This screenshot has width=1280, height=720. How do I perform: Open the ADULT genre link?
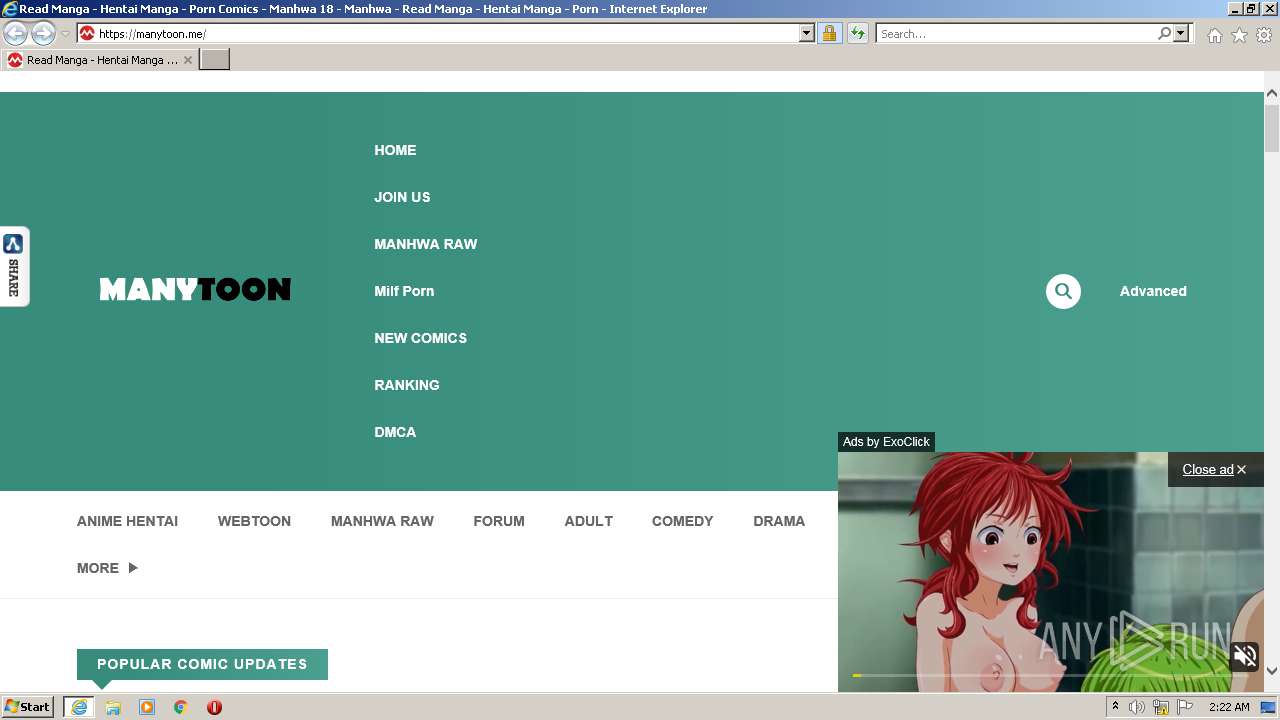click(x=588, y=521)
